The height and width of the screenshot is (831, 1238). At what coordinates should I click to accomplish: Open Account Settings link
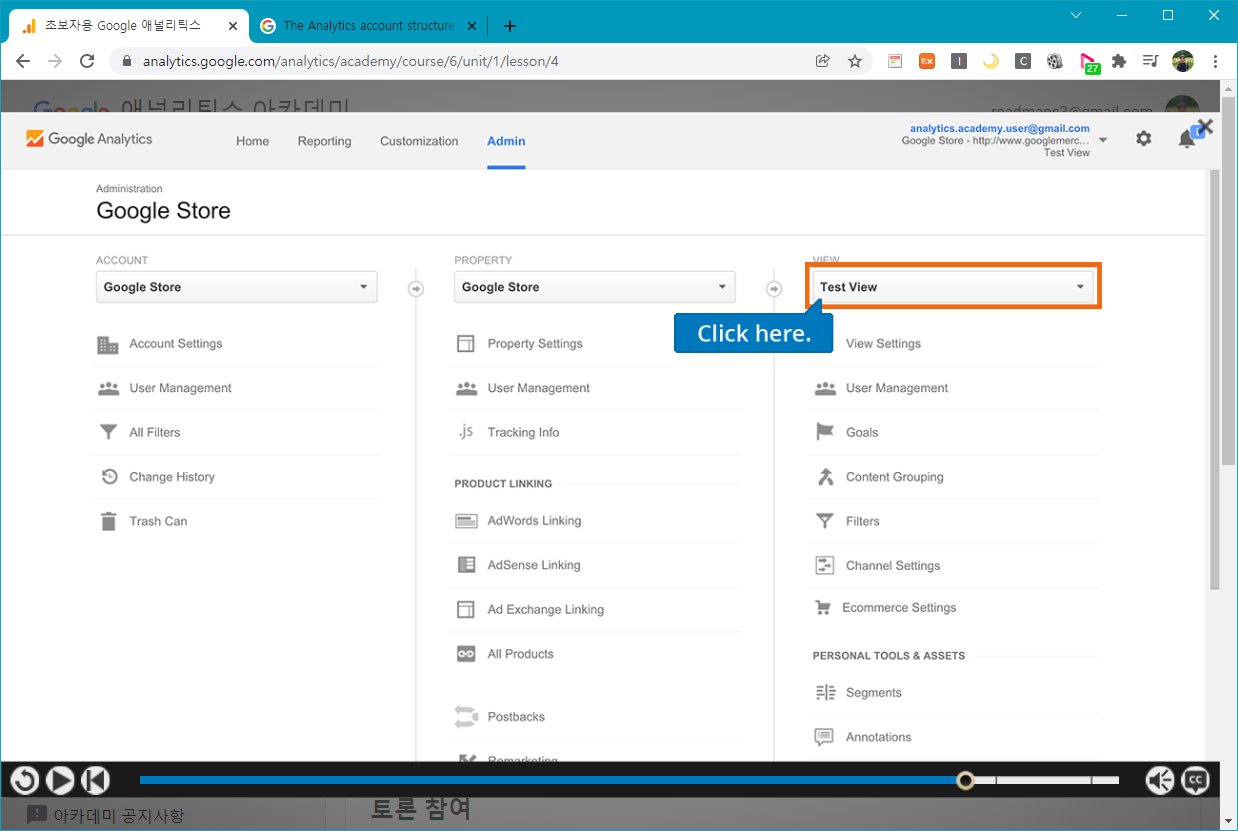pos(176,344)
